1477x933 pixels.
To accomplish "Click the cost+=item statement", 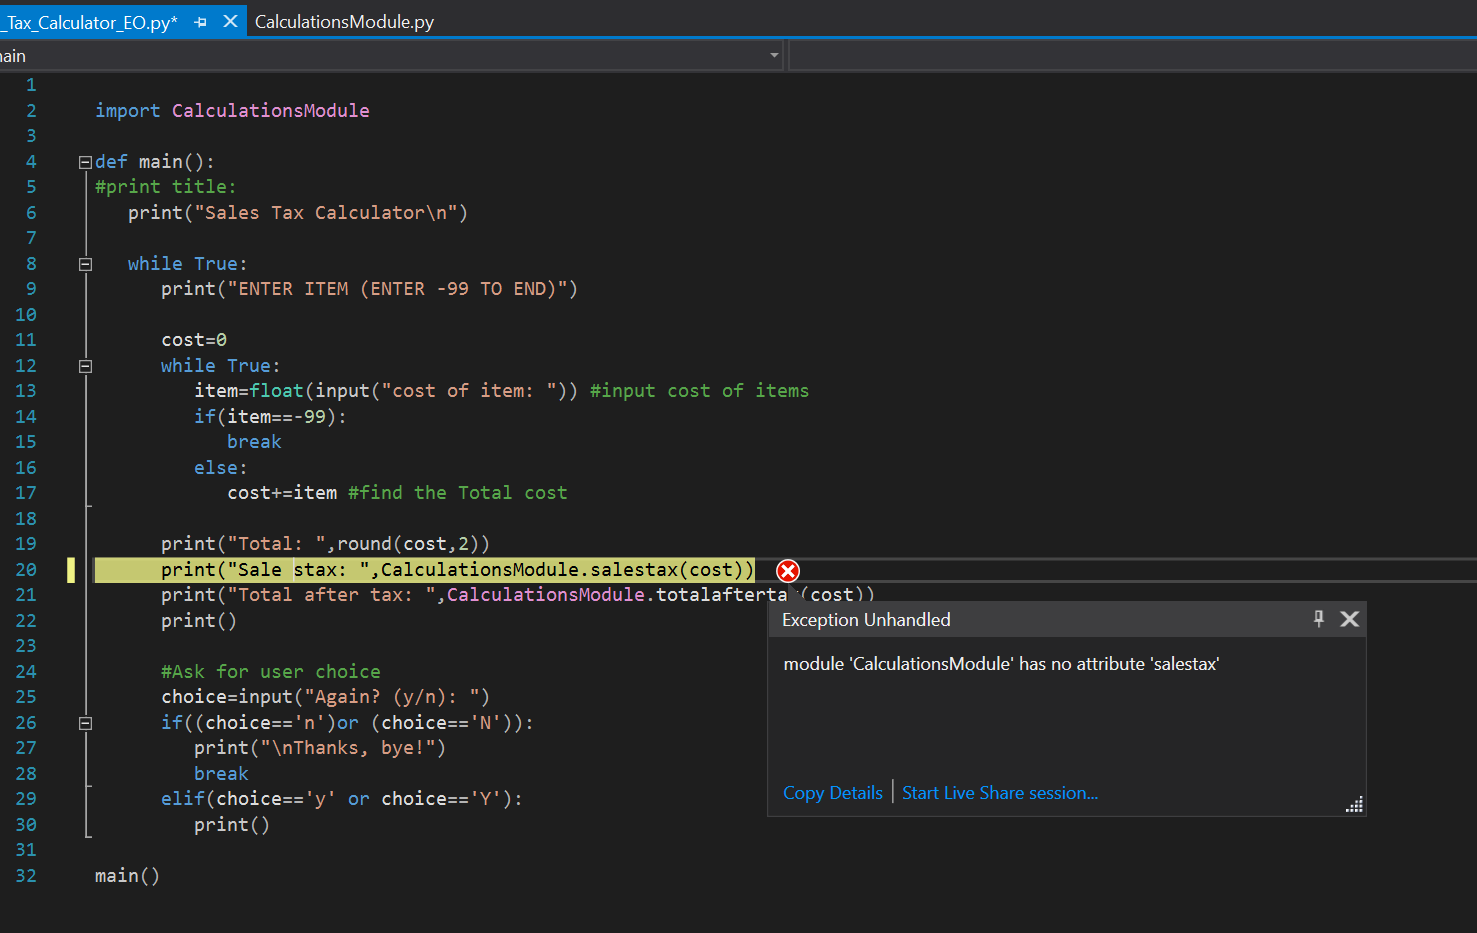I will click(x=282, y=493).
